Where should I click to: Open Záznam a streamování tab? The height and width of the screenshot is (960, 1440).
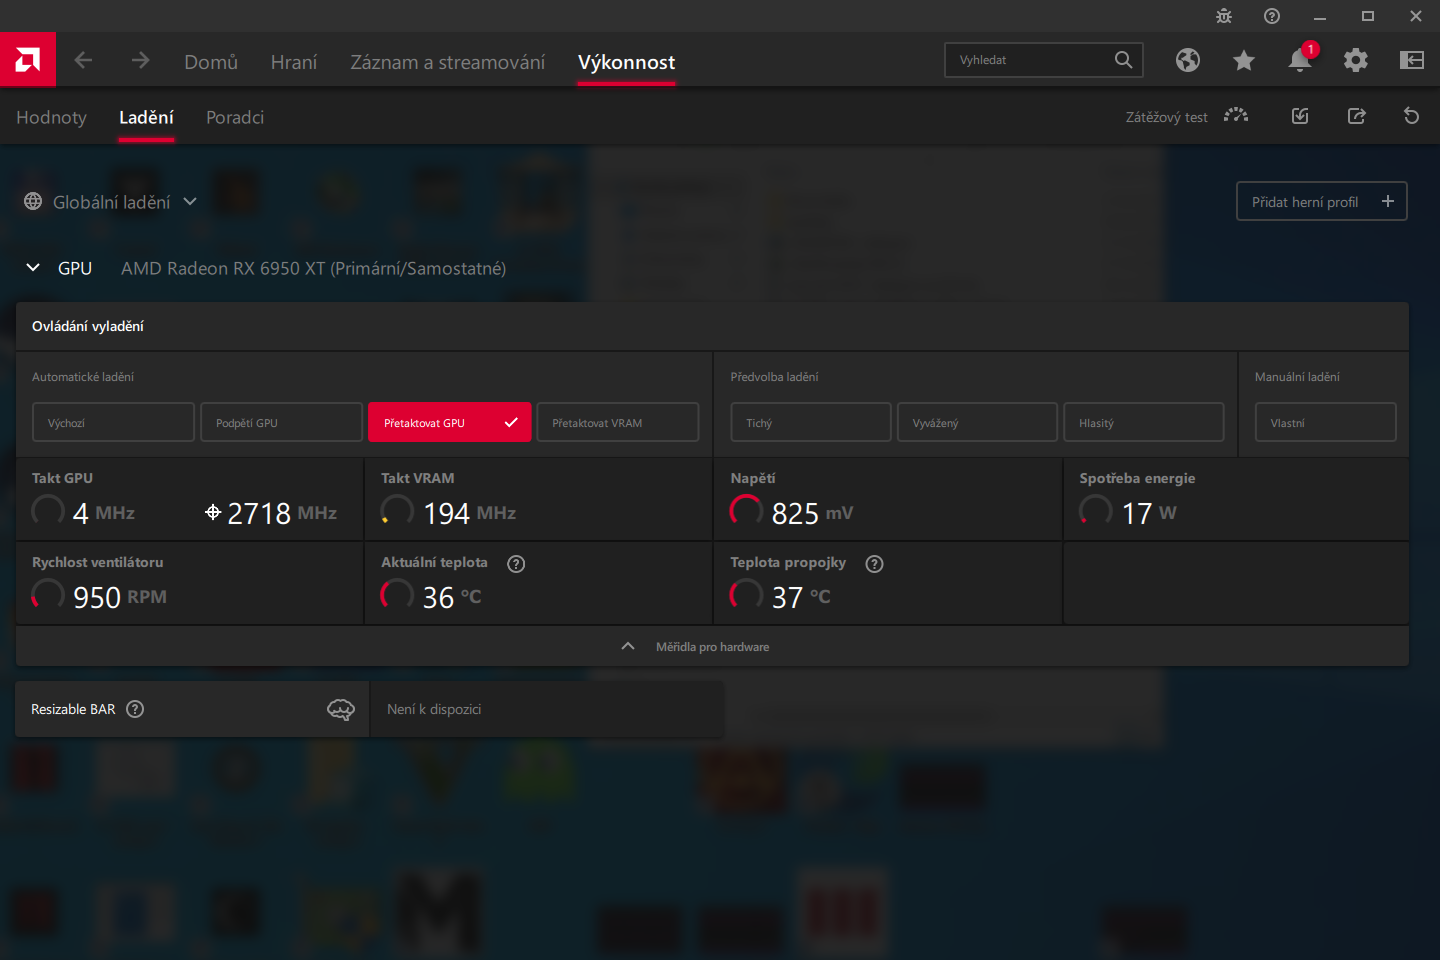(448, 62)
